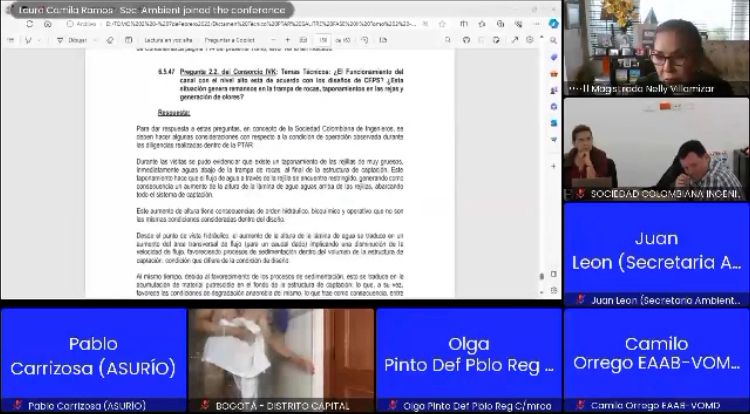This screenshot has height=414, width=750.
Task: Click the muted mic icon for Olga Pinto
Action: (x=393, y=405)
